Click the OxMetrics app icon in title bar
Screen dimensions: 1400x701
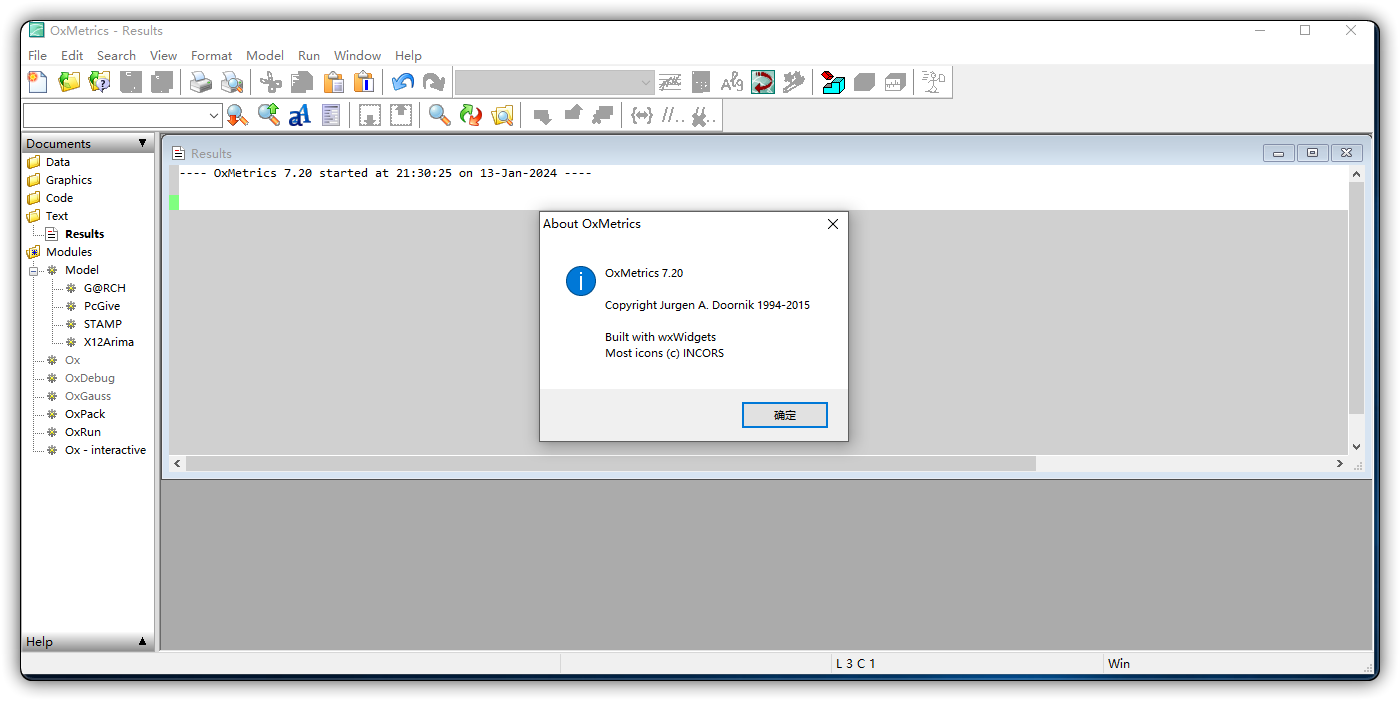37,30
